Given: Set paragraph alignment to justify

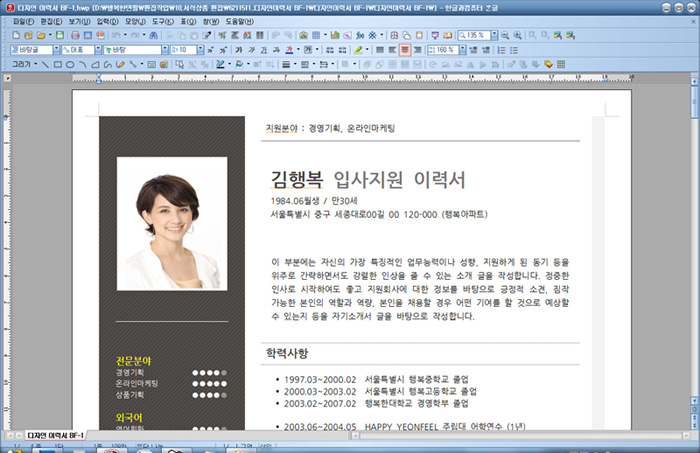Looking at the screenshot, I should coord(380,50).
